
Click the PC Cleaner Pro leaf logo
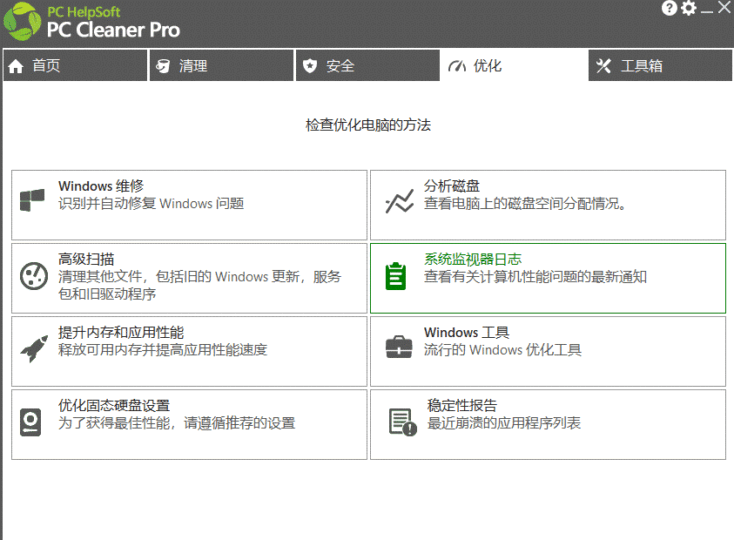tap(22, 21)
